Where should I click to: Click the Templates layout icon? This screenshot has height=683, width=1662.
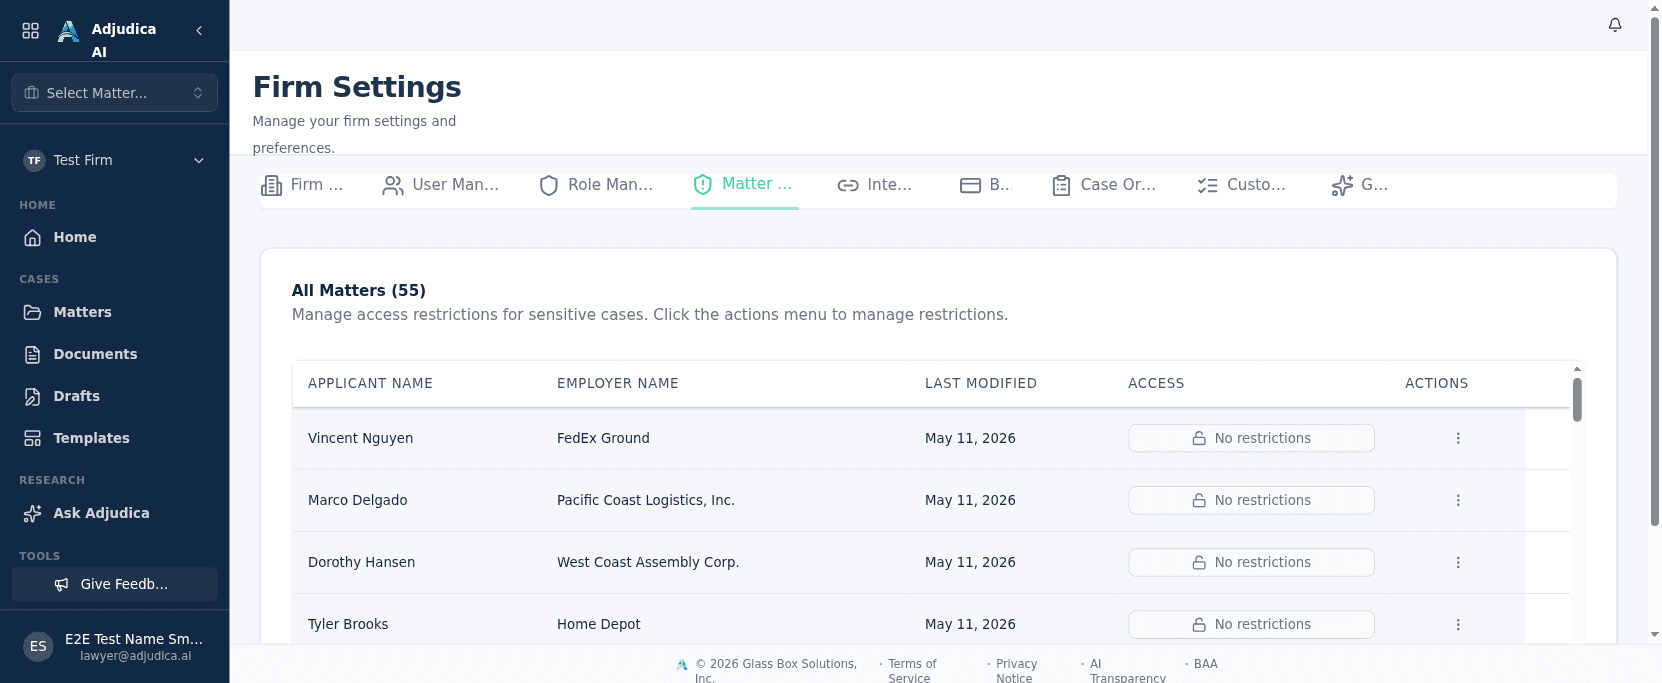(33, 438)
